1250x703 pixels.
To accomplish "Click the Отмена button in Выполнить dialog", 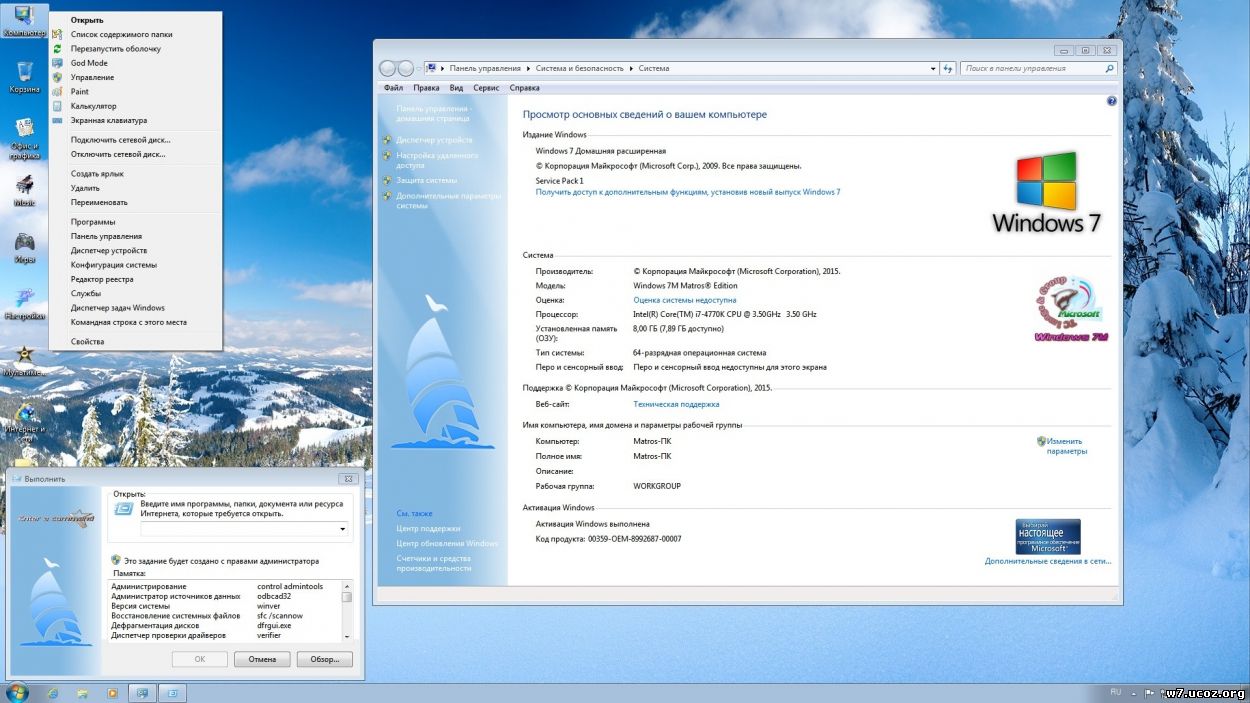I will point(261,658).
